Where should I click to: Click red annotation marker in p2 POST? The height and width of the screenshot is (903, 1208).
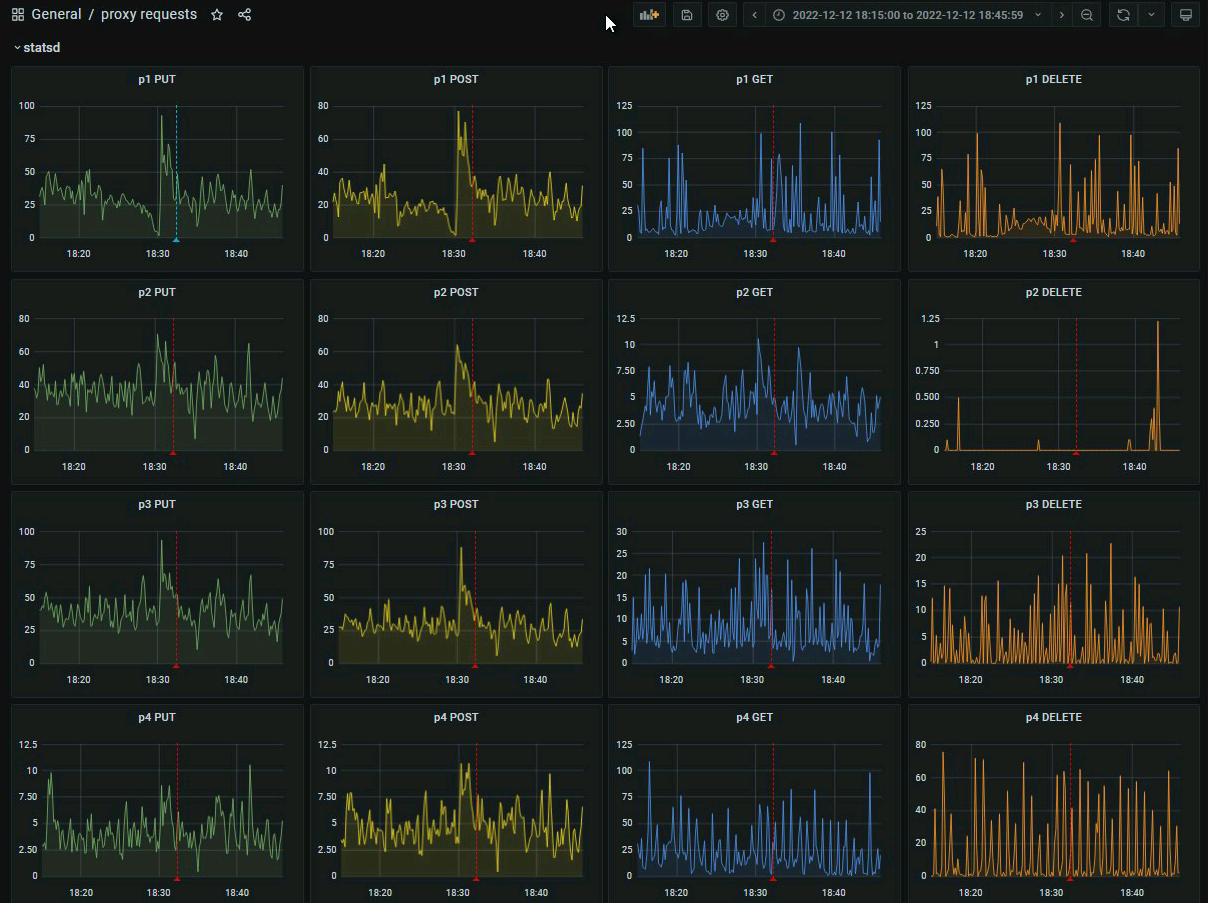pyautogui.click(x=472, y=453)
